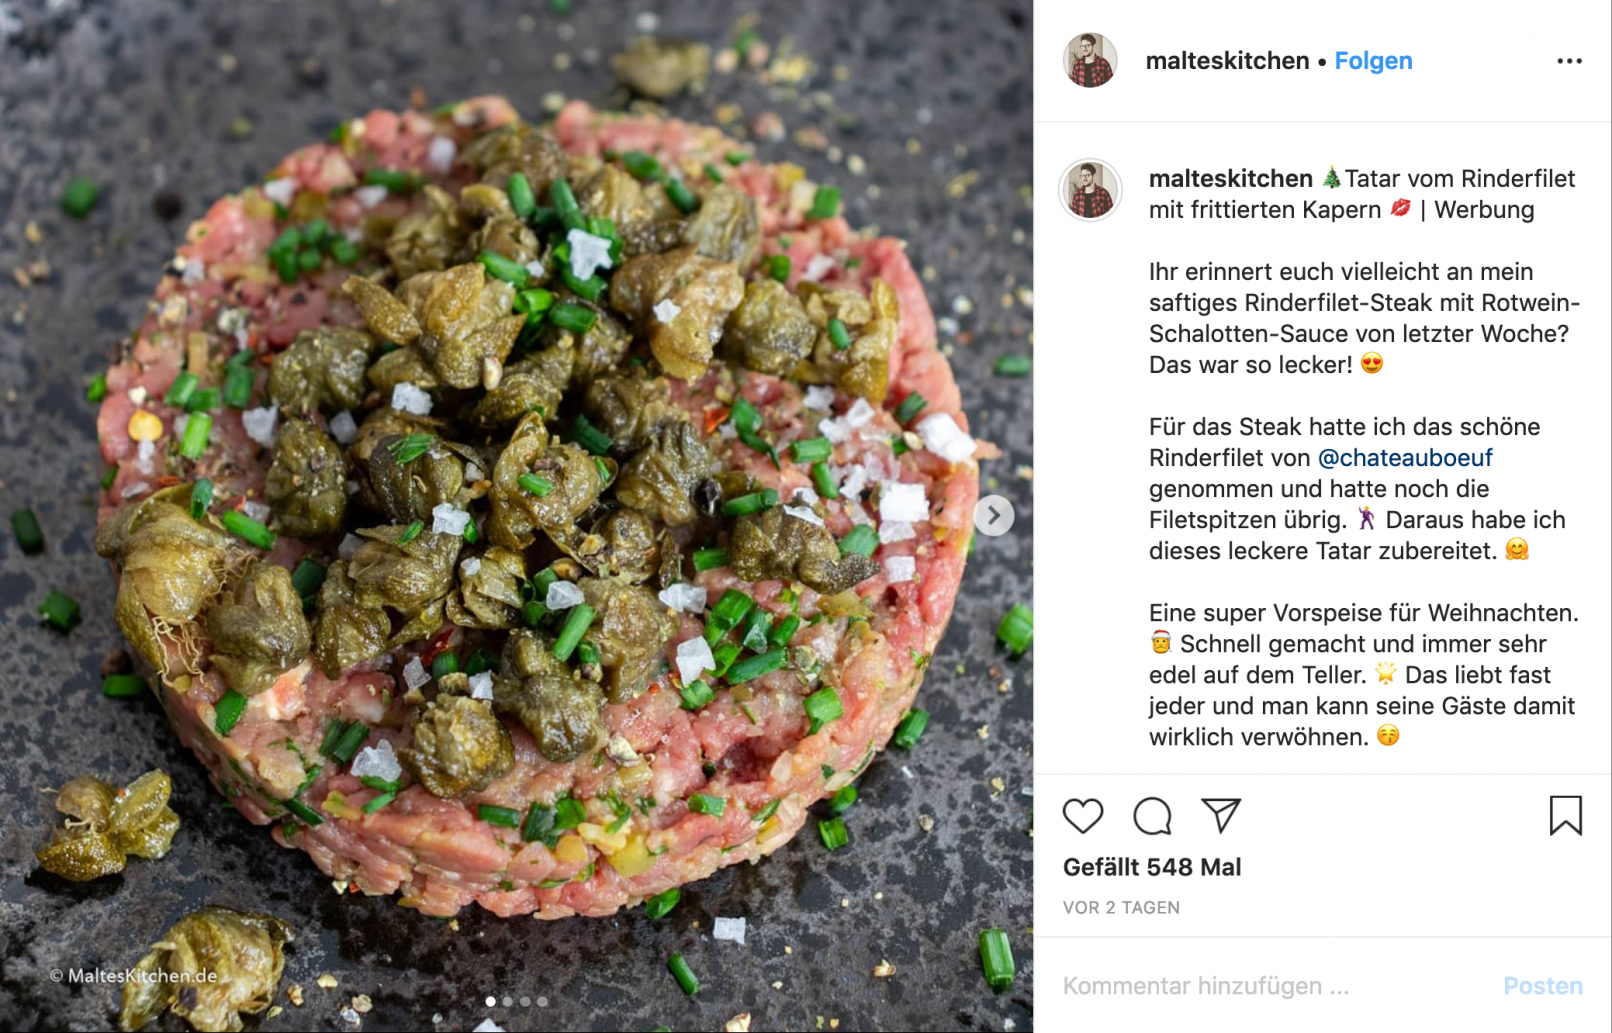Image resolution: width=1612 pixels, height=1033 pixels.
Task: Open comments with the speech bubble icon
Action: [x=1152, y=816]
